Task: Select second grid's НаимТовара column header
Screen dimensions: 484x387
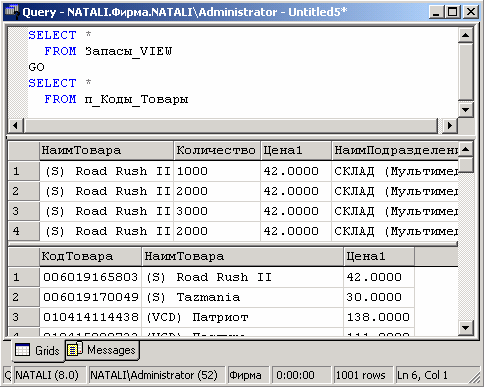Action: click(x=243, y=256)
